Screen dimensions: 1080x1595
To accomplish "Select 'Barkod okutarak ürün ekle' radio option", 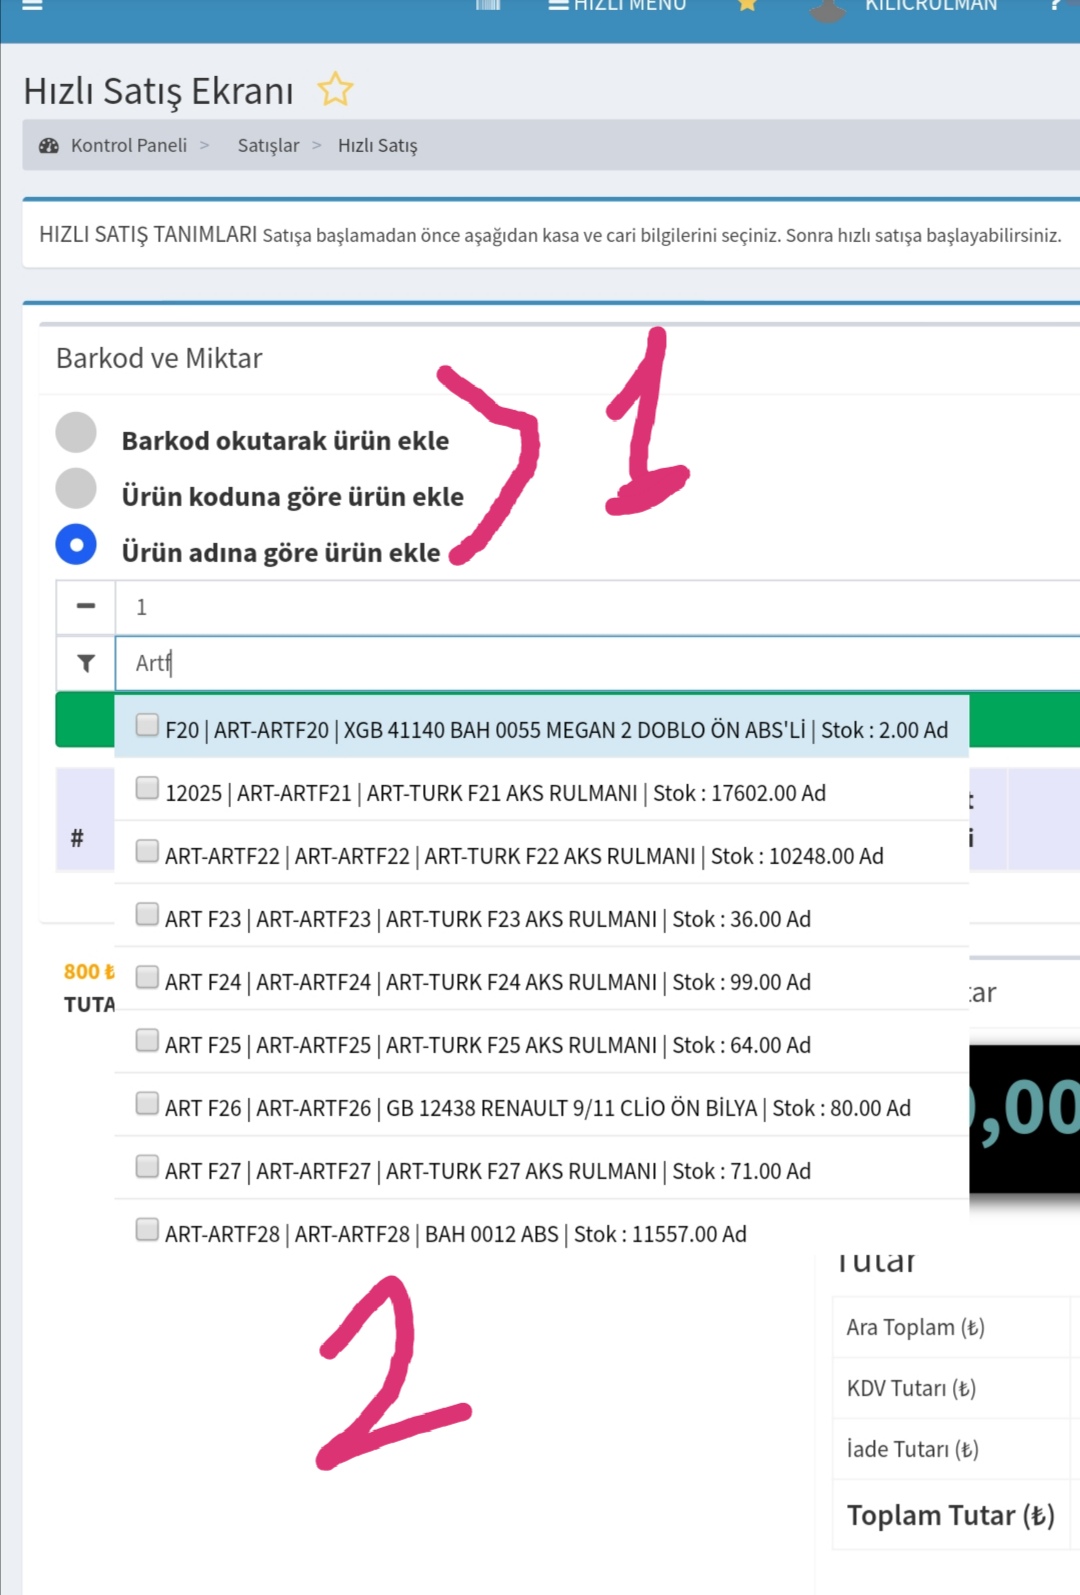I will [x=76, y=433].
